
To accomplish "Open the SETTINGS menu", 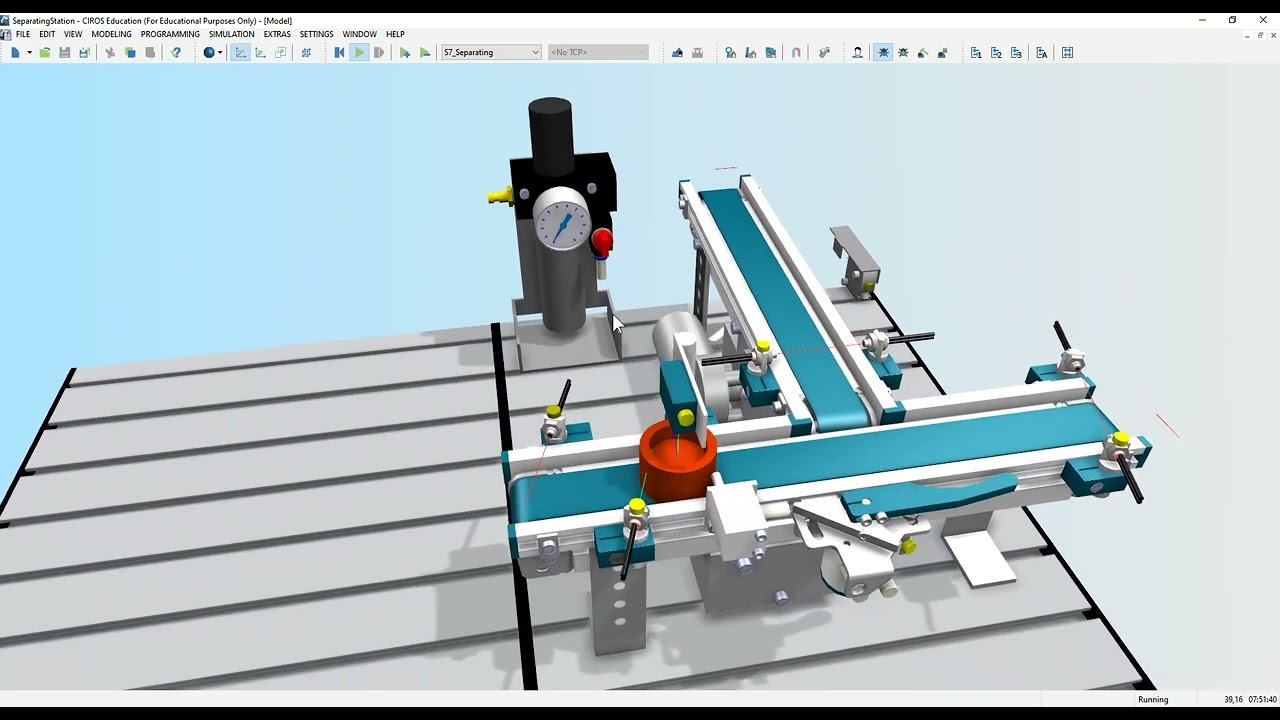I will tap(316, 34).
